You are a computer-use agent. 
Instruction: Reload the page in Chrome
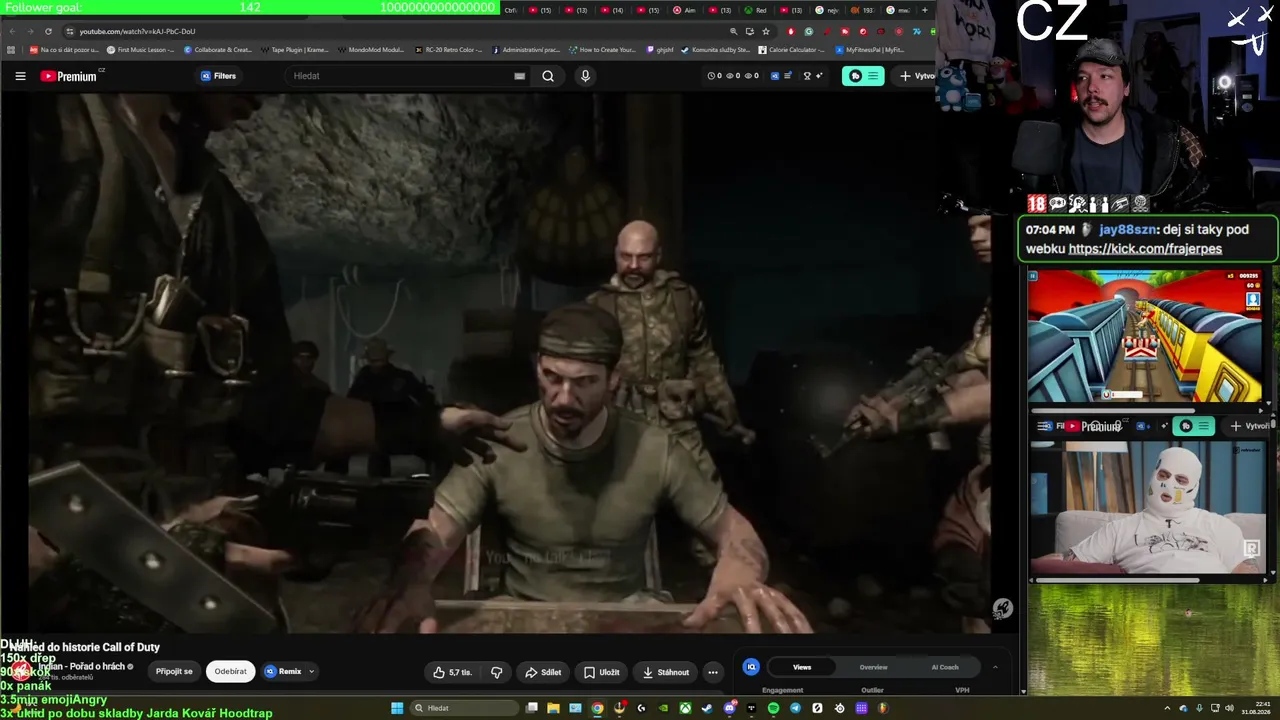pos(48,31)
